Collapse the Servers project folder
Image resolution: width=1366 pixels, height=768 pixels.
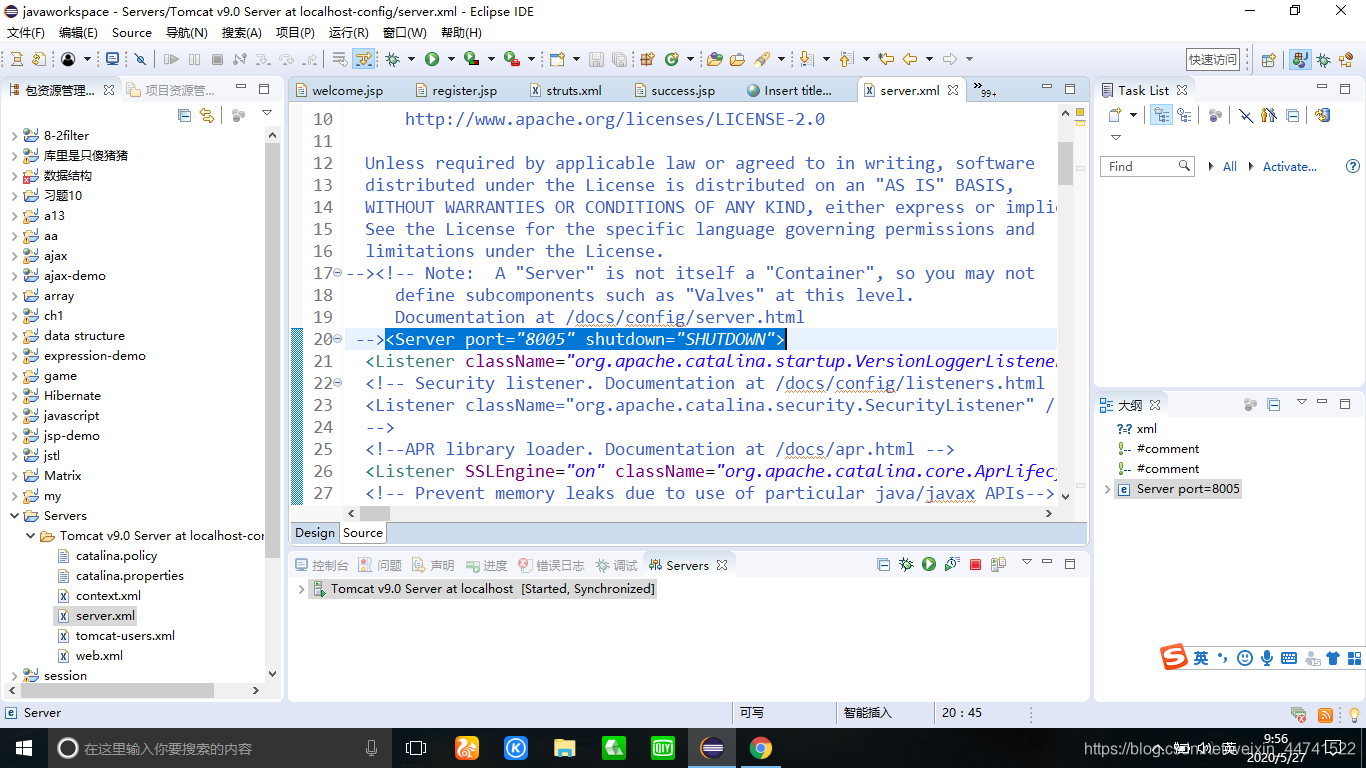point(14,515)
